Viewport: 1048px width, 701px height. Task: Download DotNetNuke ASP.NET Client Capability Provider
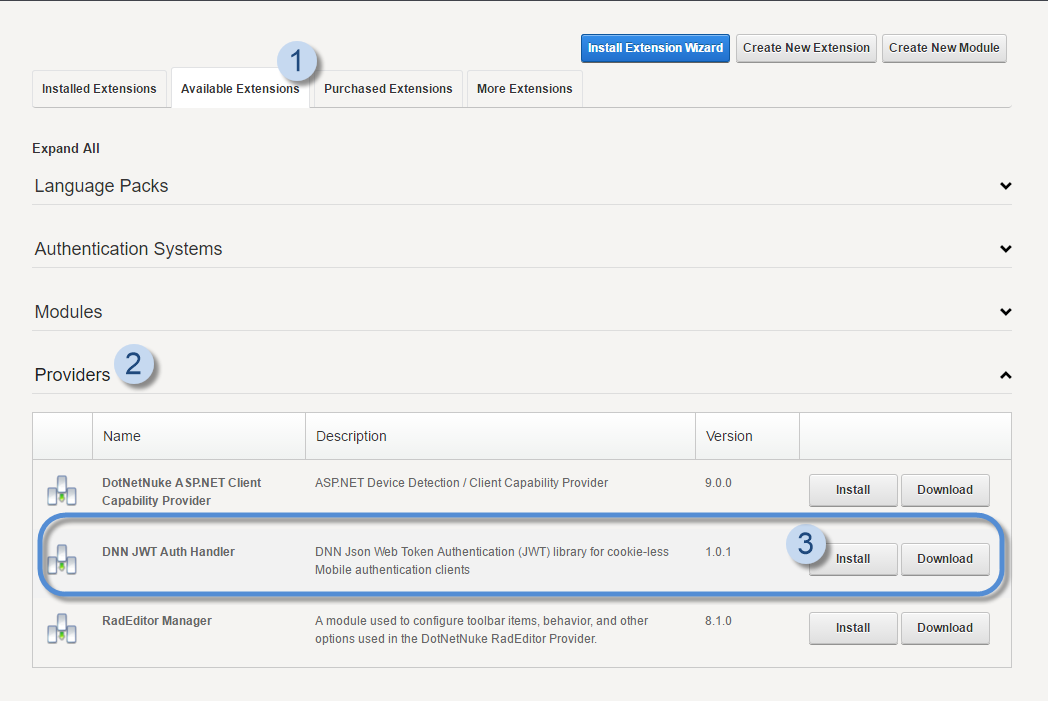pos(945,490)
